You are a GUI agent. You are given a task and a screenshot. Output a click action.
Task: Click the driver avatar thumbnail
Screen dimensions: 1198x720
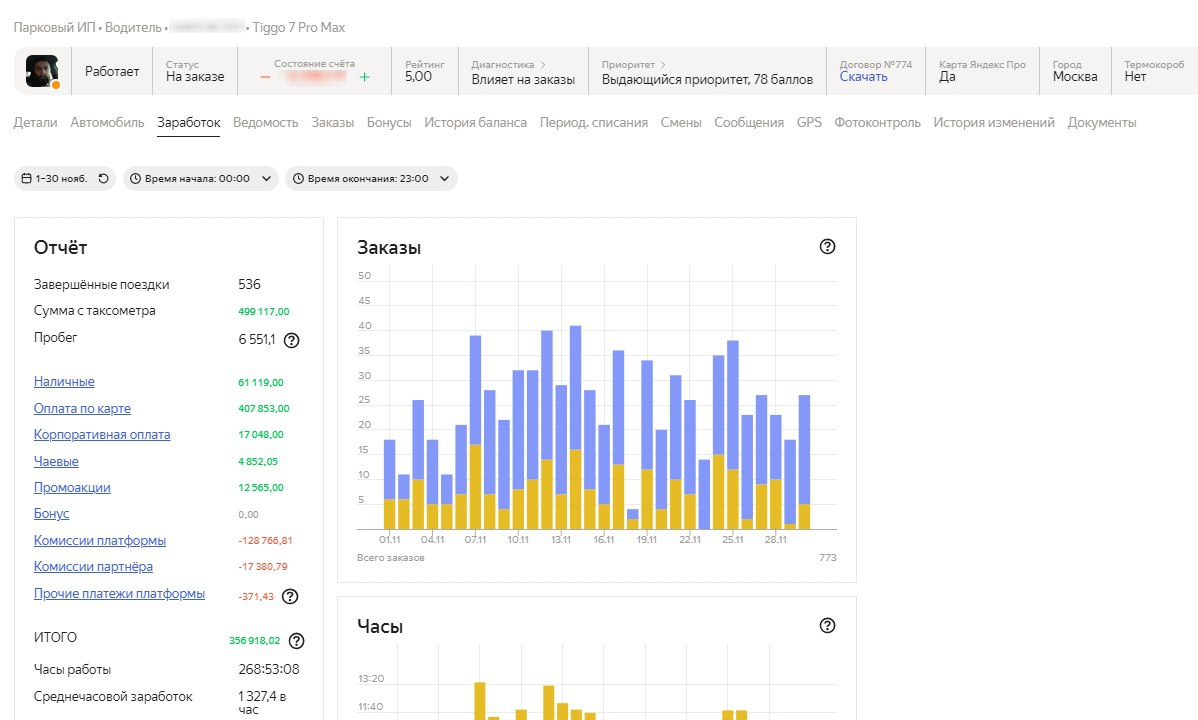[x=42, y=71]
